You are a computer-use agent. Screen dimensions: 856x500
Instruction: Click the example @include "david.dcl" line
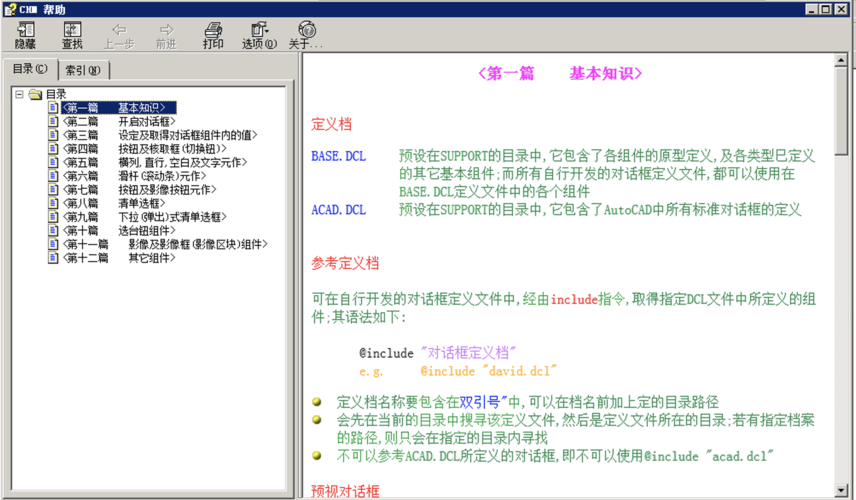pos(458,371)
